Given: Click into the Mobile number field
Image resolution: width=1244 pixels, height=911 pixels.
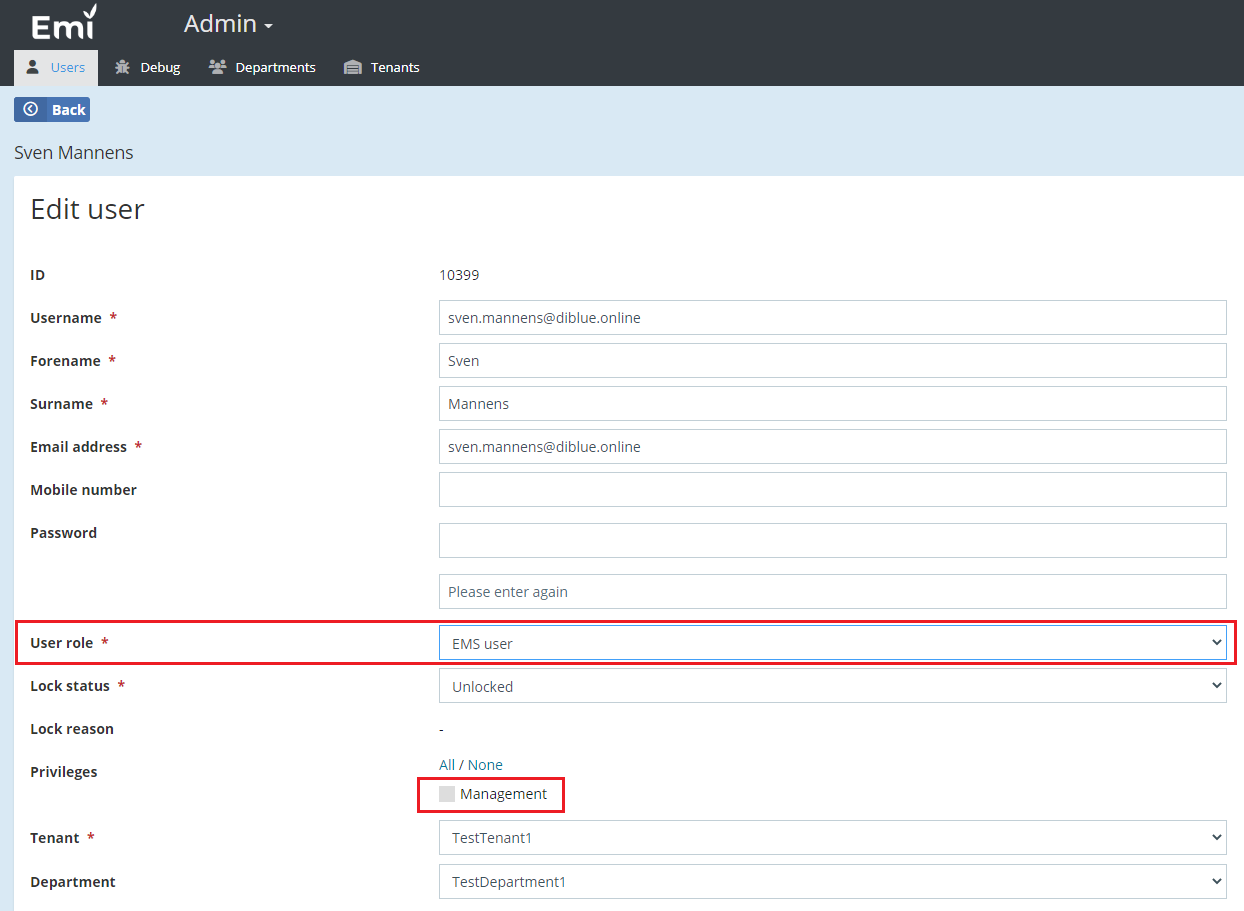Looking at the screenshot, I should (x=832, y=490).
